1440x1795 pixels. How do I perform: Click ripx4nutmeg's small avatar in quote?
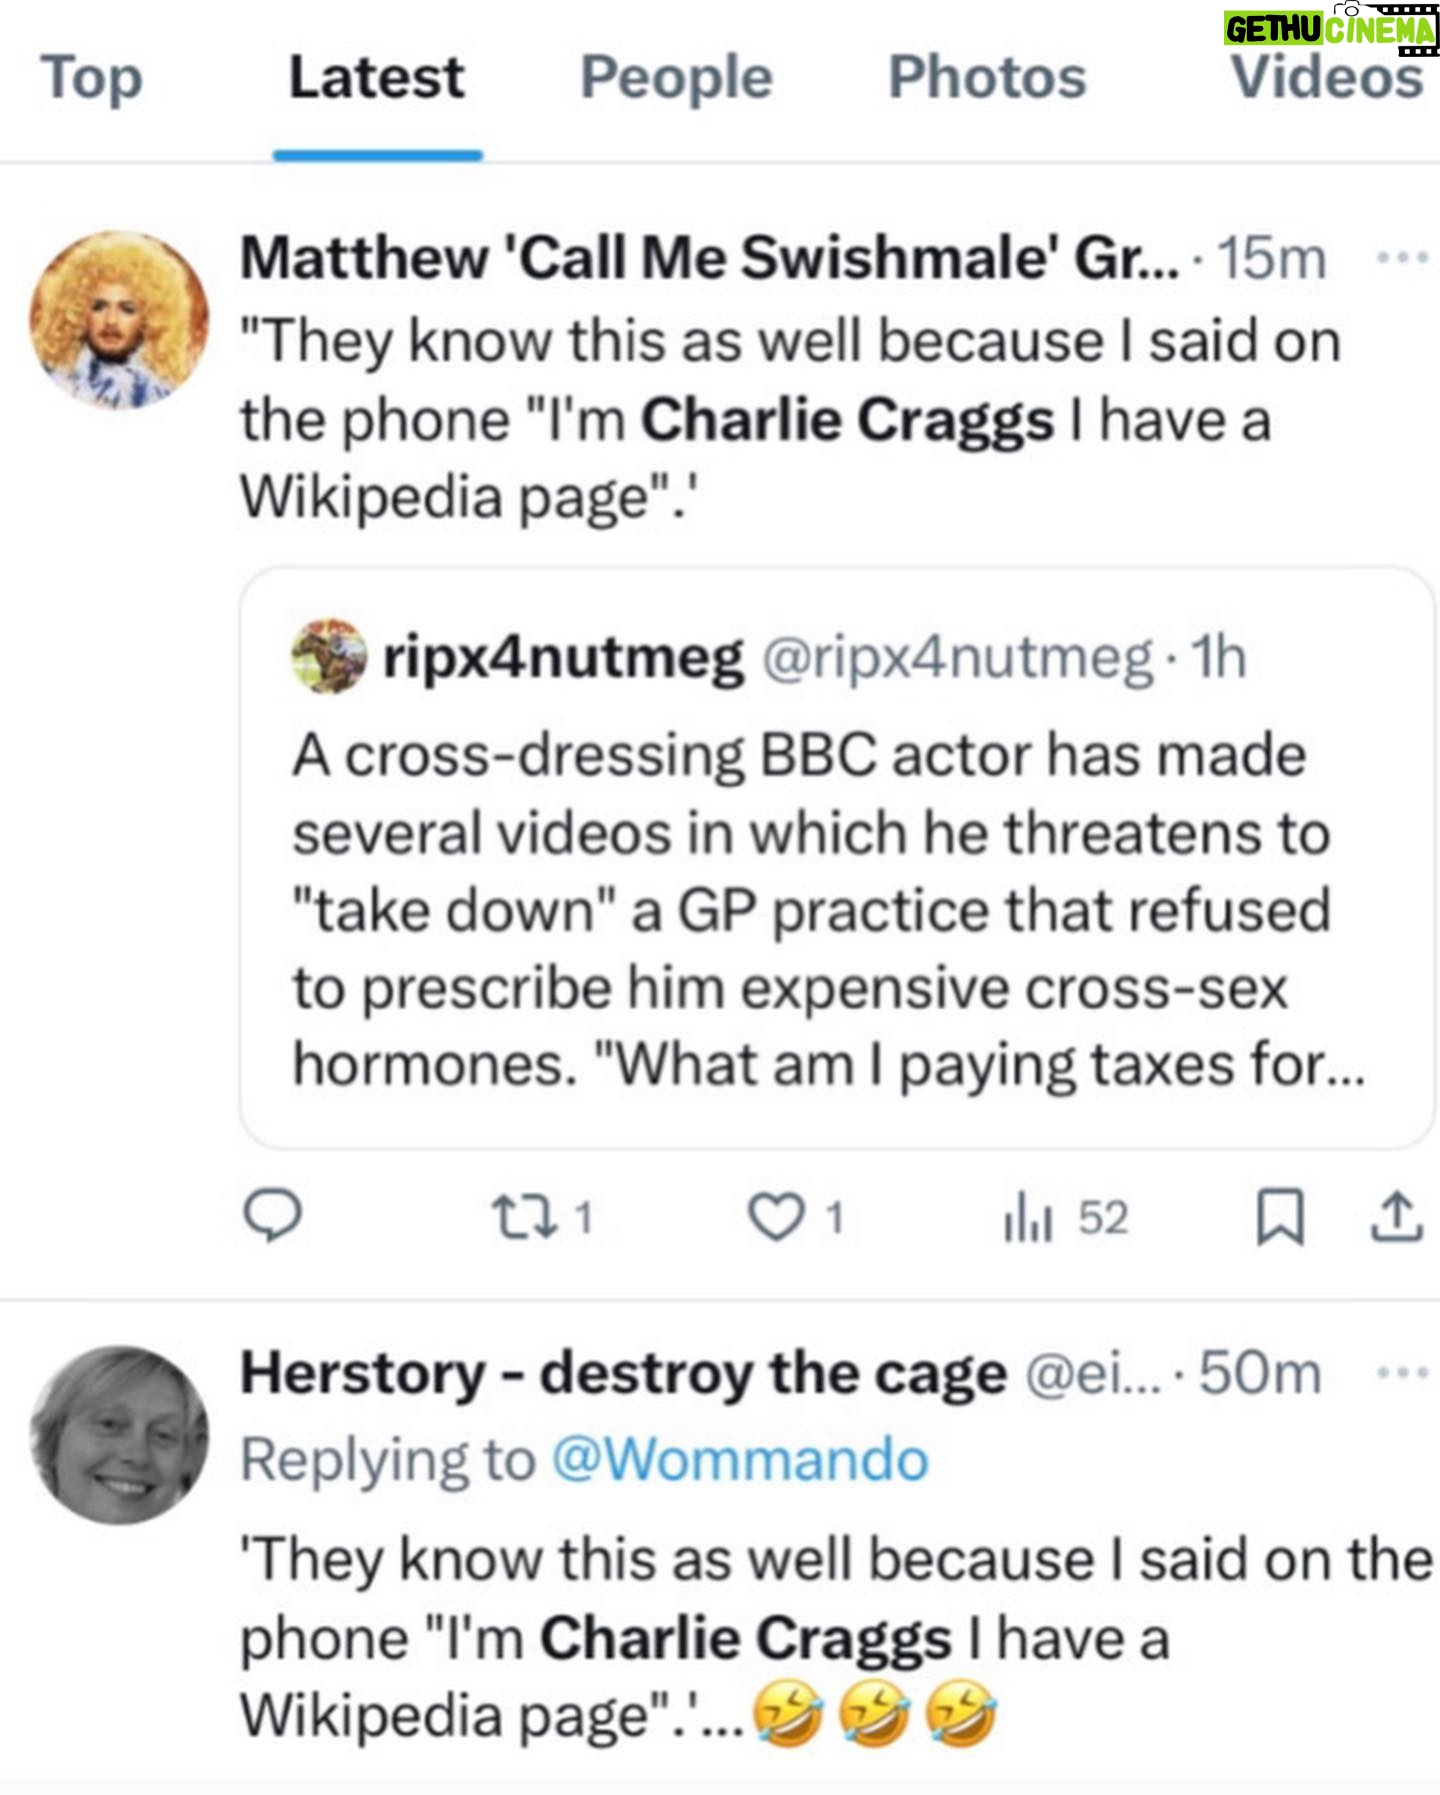point(328,657)
